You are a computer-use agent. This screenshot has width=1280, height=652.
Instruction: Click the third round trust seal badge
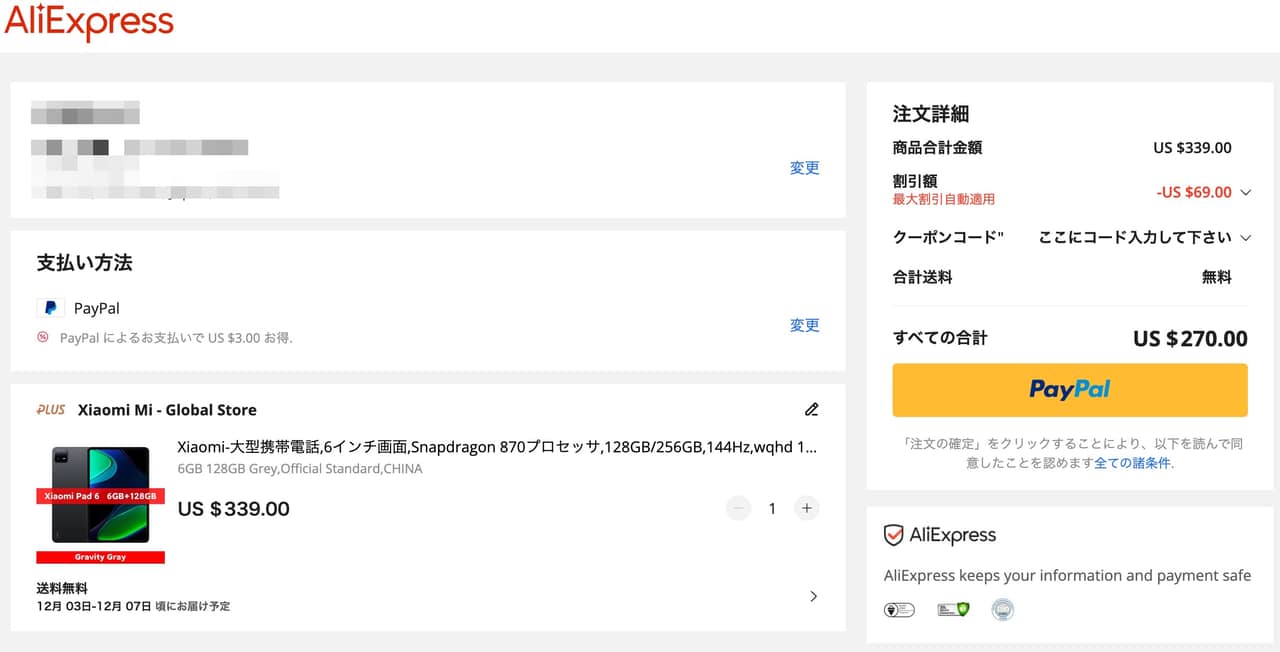(1002, 609)
